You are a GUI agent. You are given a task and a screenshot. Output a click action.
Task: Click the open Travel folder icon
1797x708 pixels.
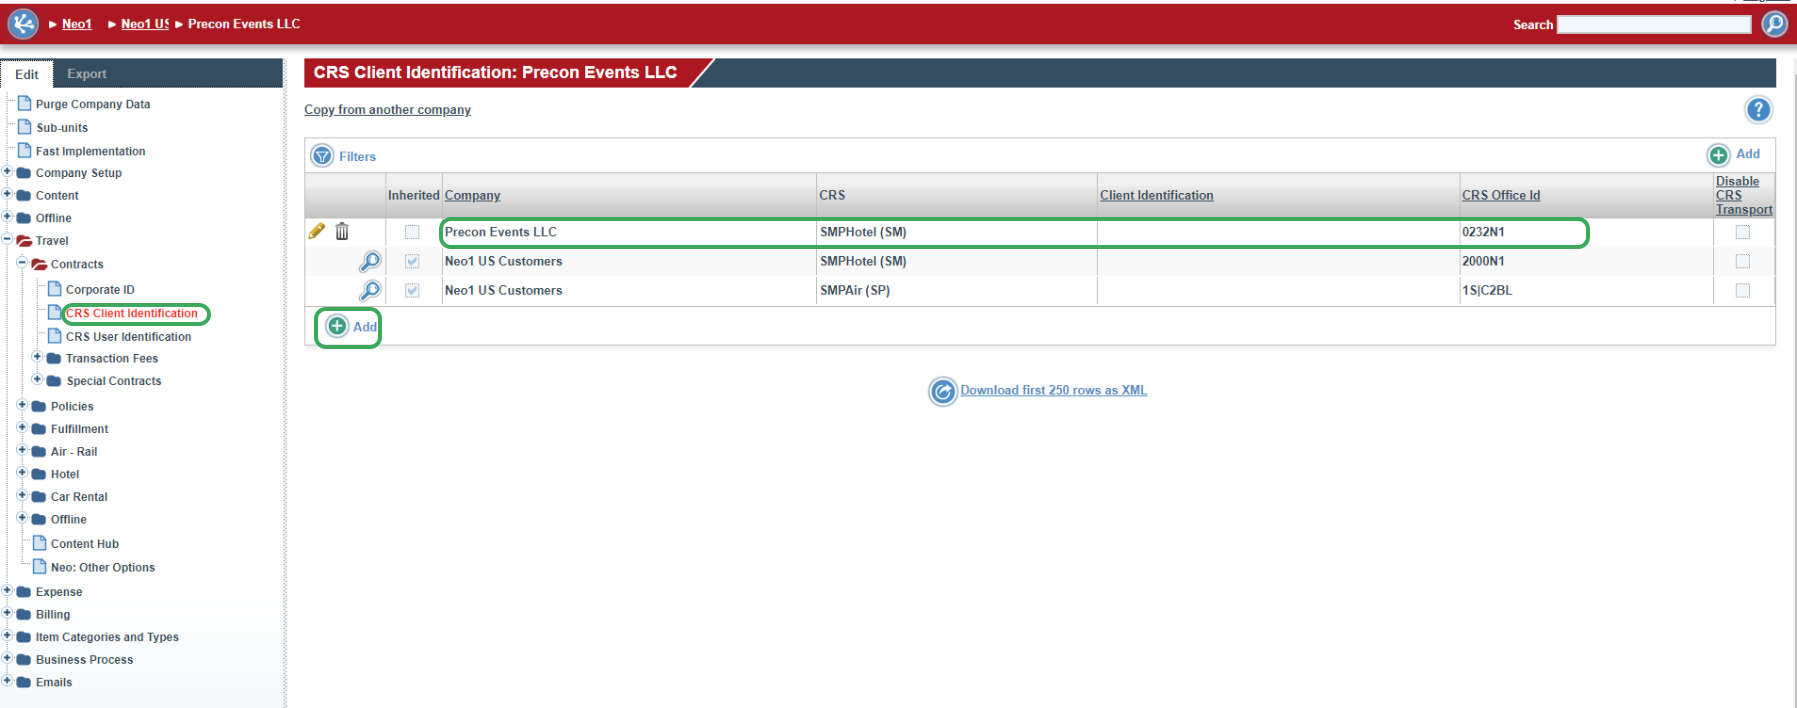pos(24,241)
